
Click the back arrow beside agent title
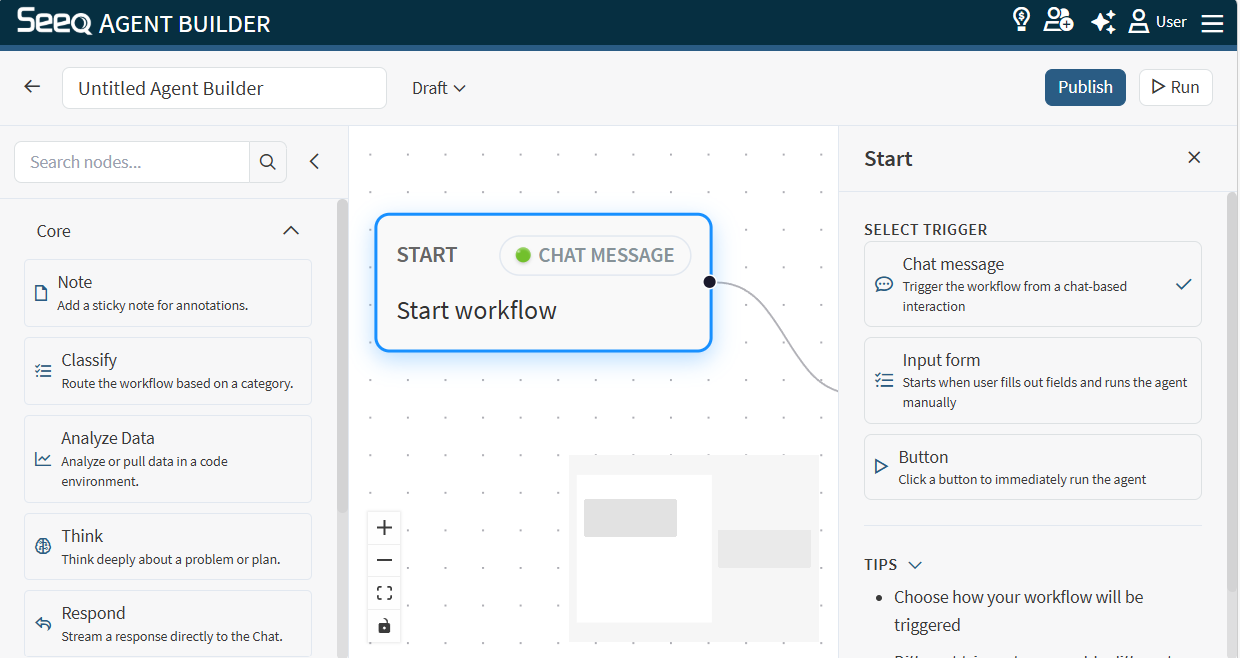[32, 87]
